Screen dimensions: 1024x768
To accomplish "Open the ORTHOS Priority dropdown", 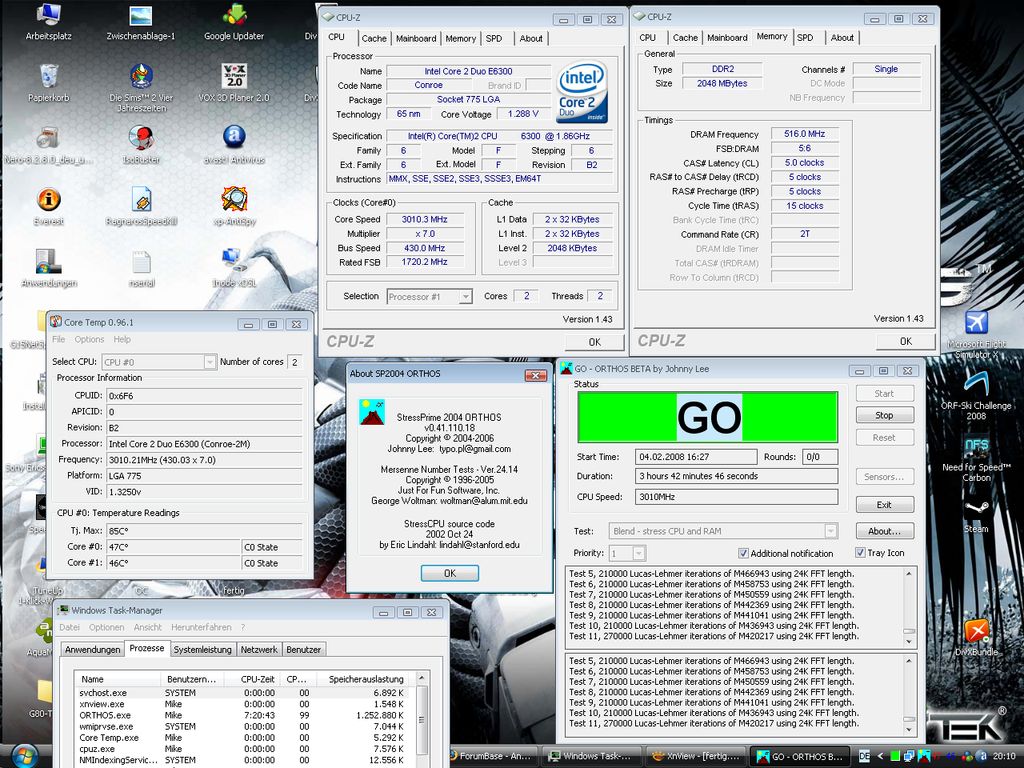I will tap(639, 554).
